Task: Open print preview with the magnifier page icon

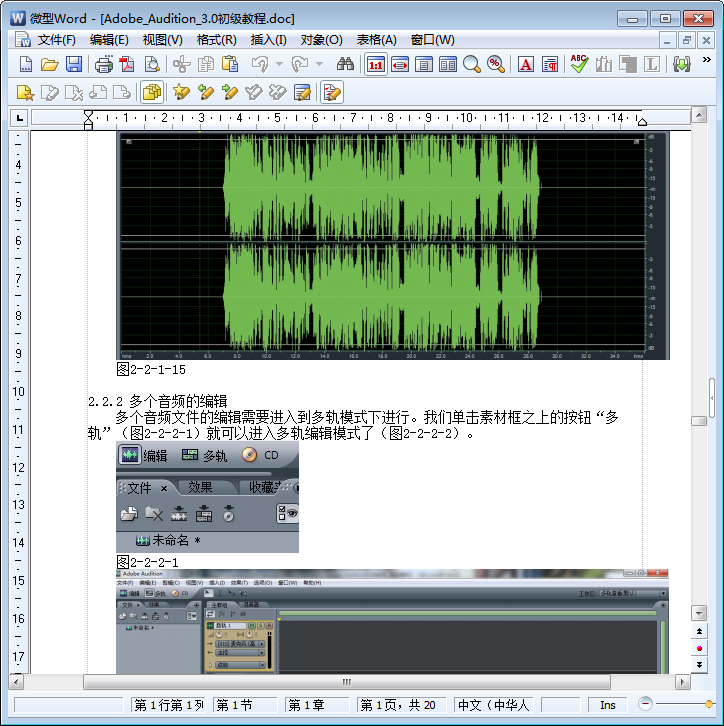Action: click(152, 64)
